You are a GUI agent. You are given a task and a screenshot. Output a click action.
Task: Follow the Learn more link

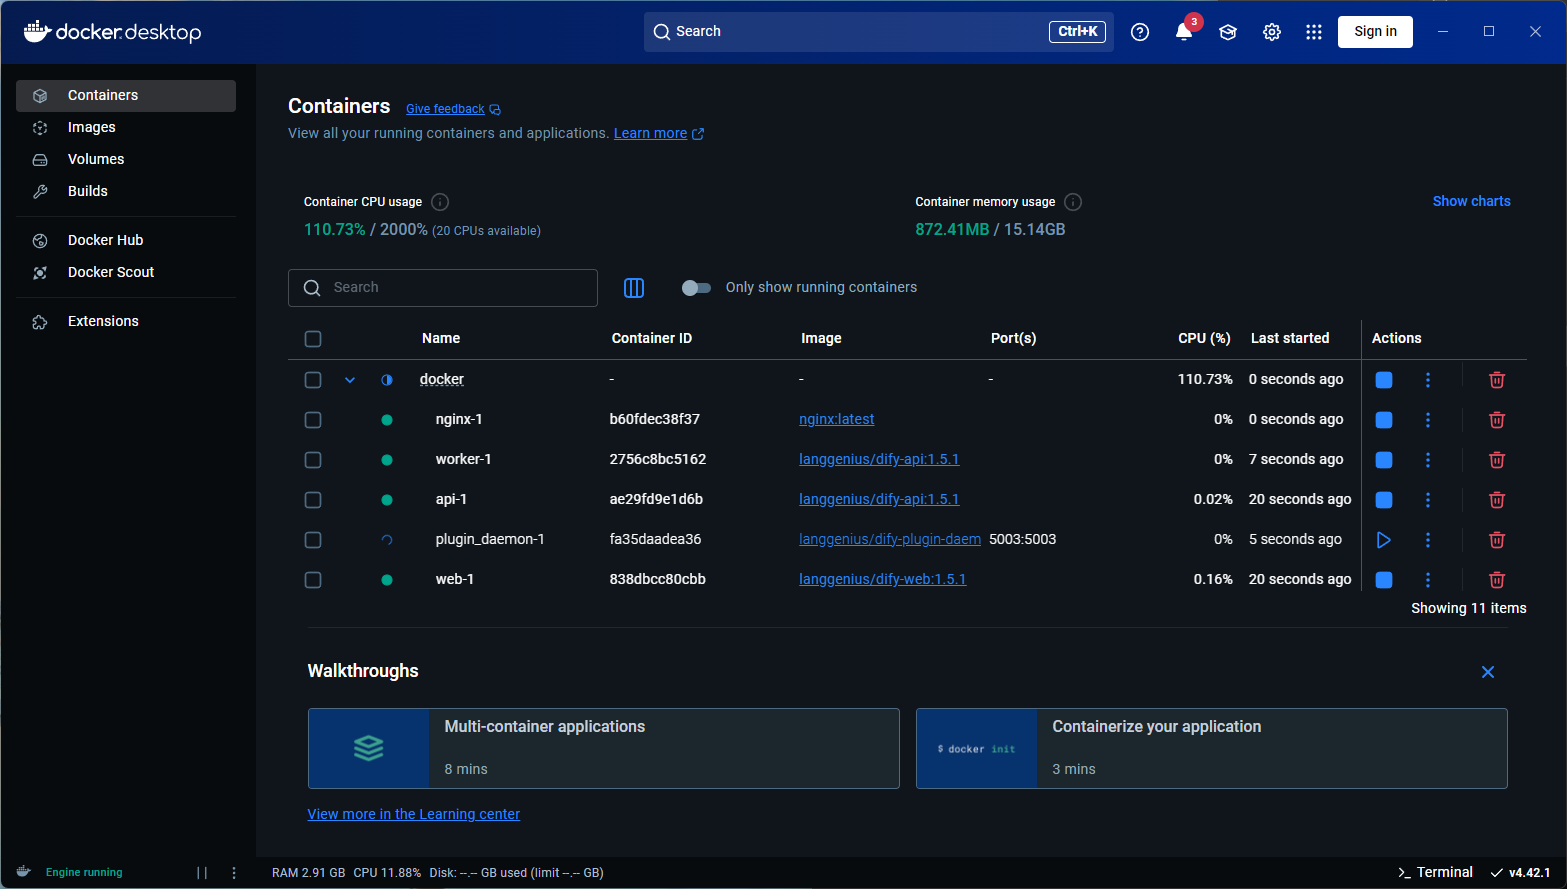pos(659,134)
